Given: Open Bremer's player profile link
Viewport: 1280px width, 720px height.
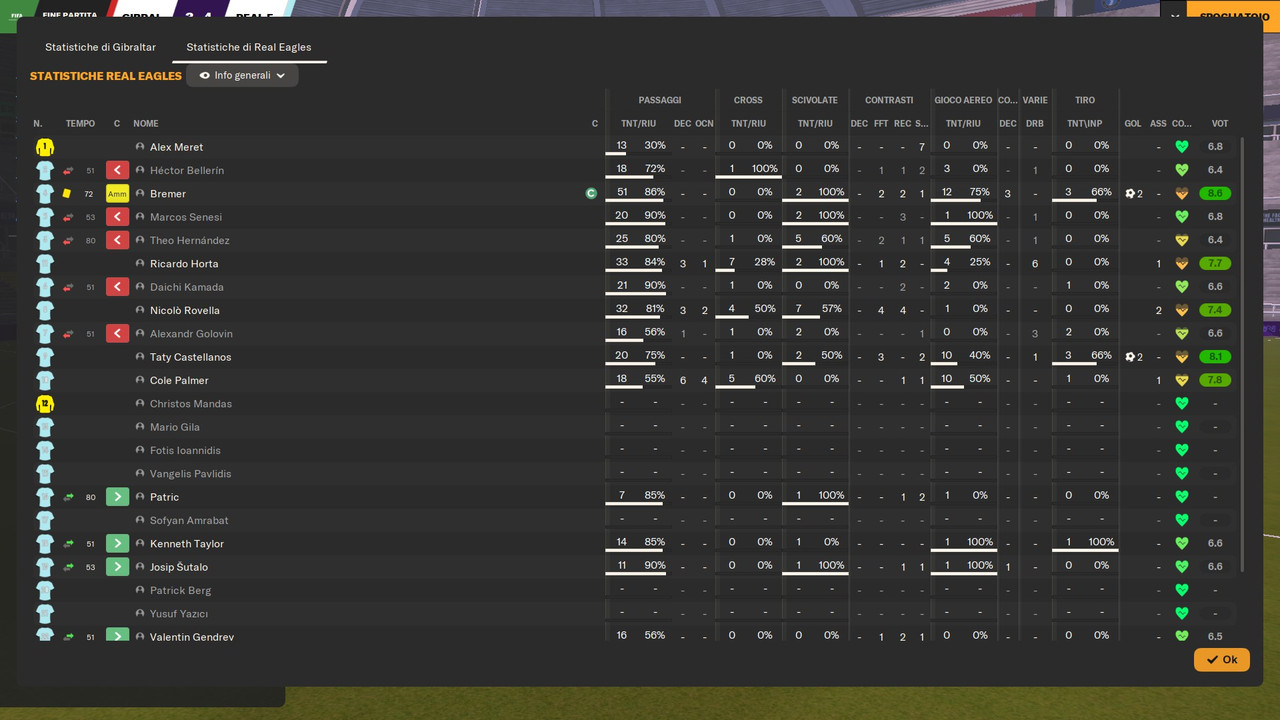Looking at the screenshot, I should pos(168,194).
